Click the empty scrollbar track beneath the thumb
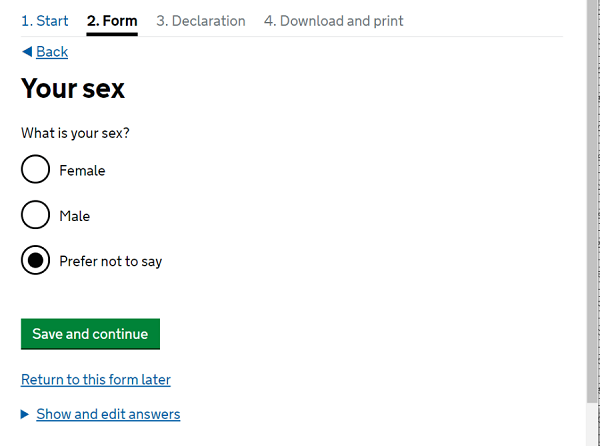 point(592,424)
